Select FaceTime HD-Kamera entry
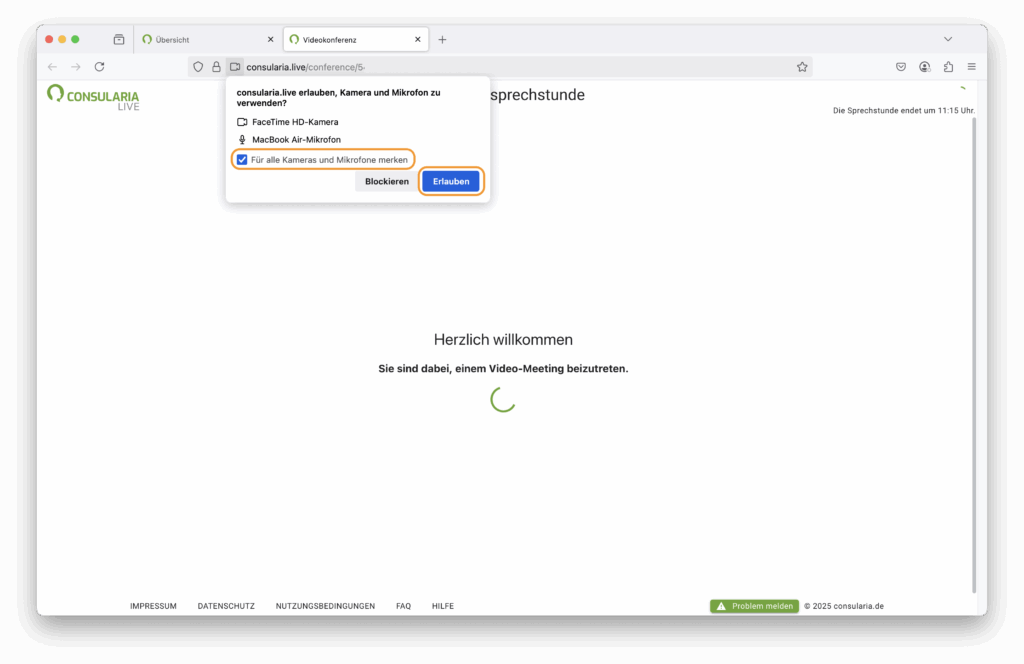This screenshot has height=664, width=1024. [x=288, y=122]
